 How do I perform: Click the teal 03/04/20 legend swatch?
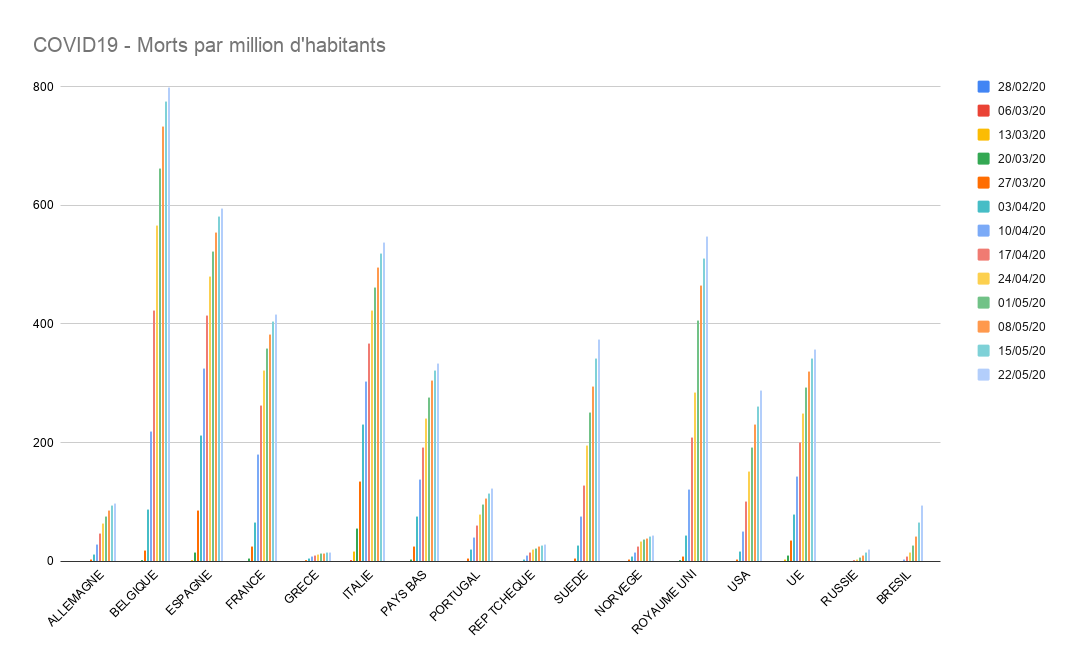983,206
